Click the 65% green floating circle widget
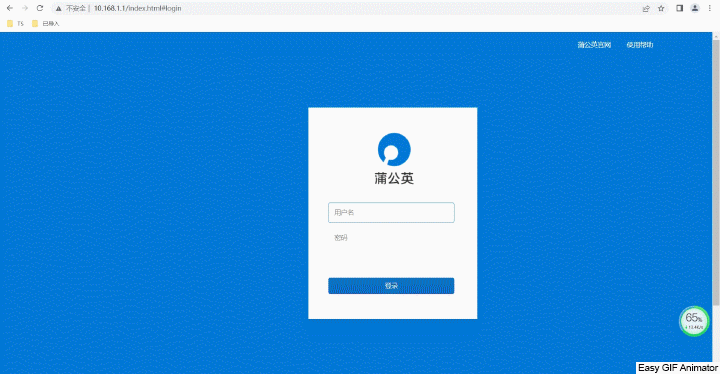Screen dimensions: 720x374 tap(694, 321)
